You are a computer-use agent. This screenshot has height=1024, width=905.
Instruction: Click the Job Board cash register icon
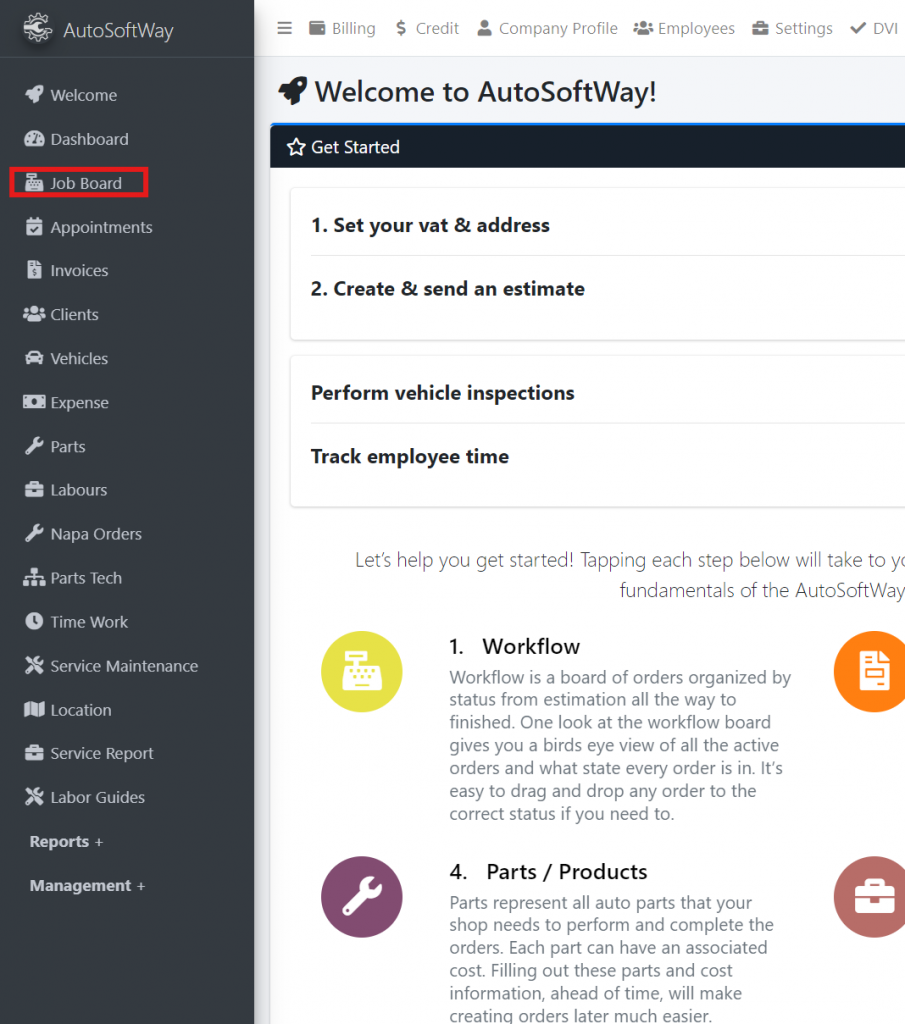pyautogui.click(x=34, y=183)
